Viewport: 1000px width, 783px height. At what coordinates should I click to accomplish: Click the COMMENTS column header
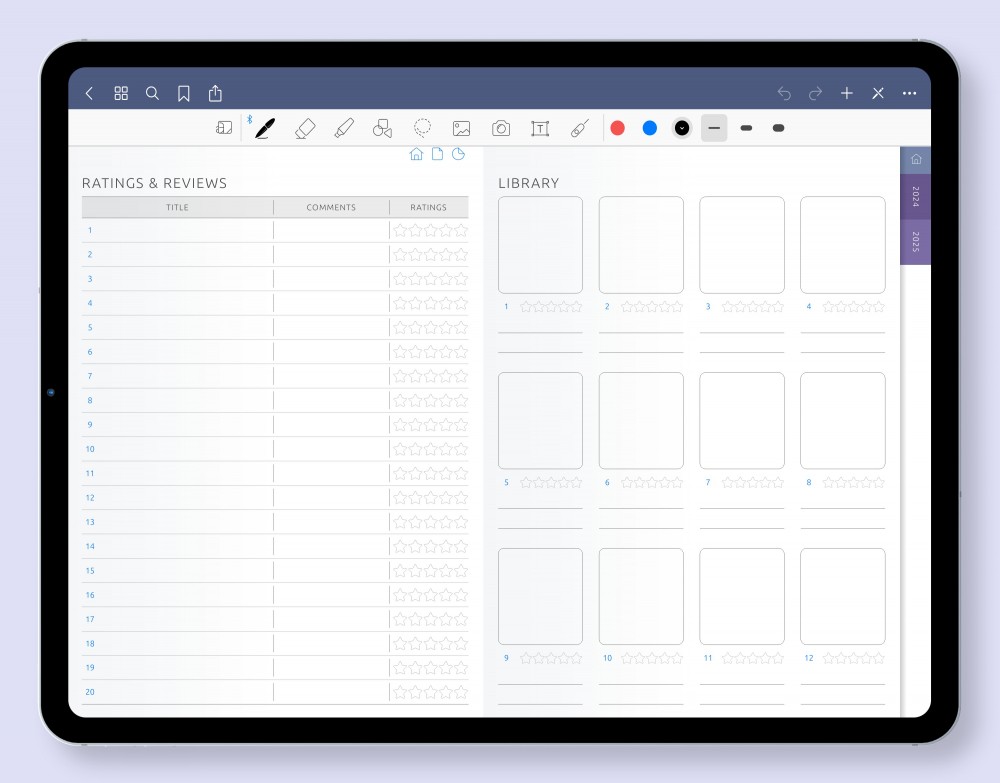coord(331,207)
